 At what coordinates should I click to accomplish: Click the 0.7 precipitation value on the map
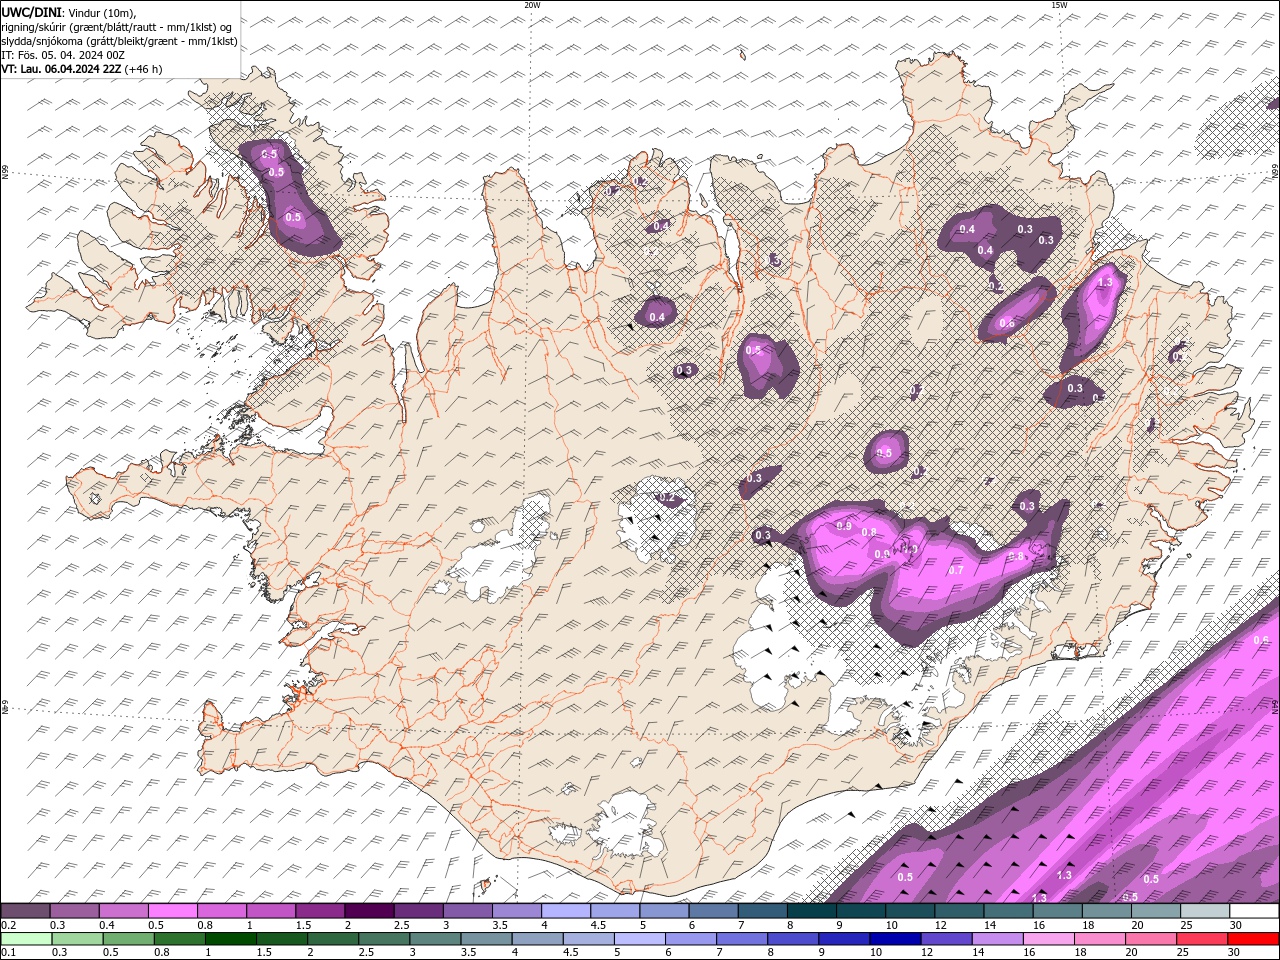(956, 570)
